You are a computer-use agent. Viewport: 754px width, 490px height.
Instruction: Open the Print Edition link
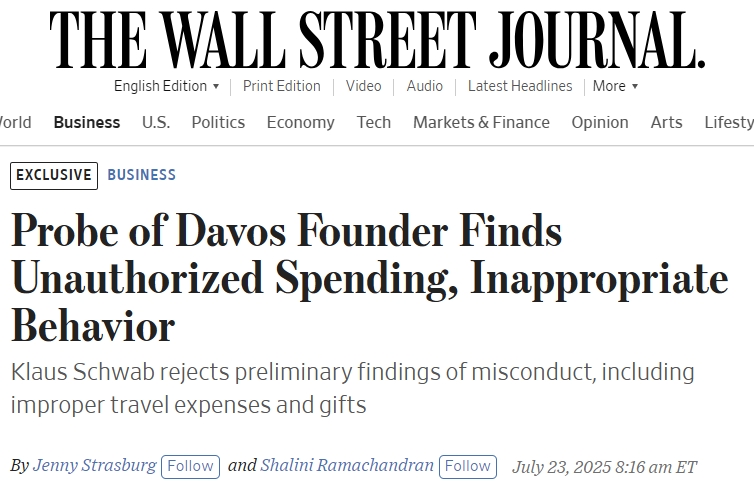282,86
